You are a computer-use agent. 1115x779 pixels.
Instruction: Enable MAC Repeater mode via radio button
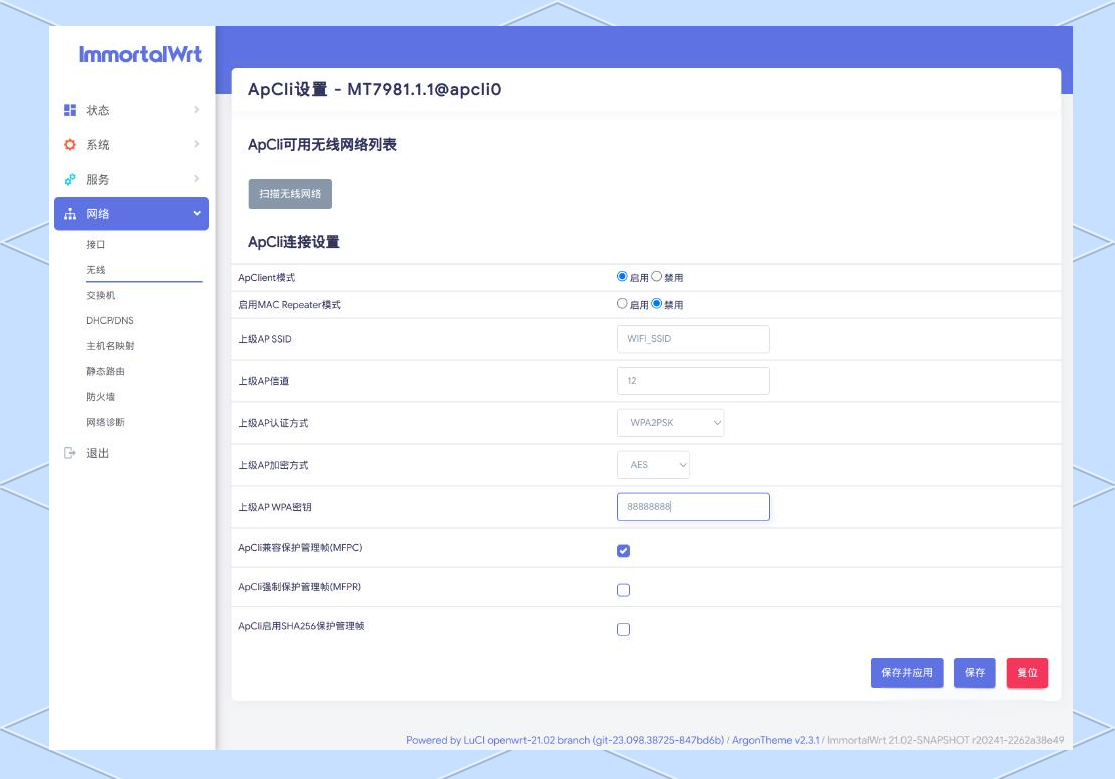[622, 303]
